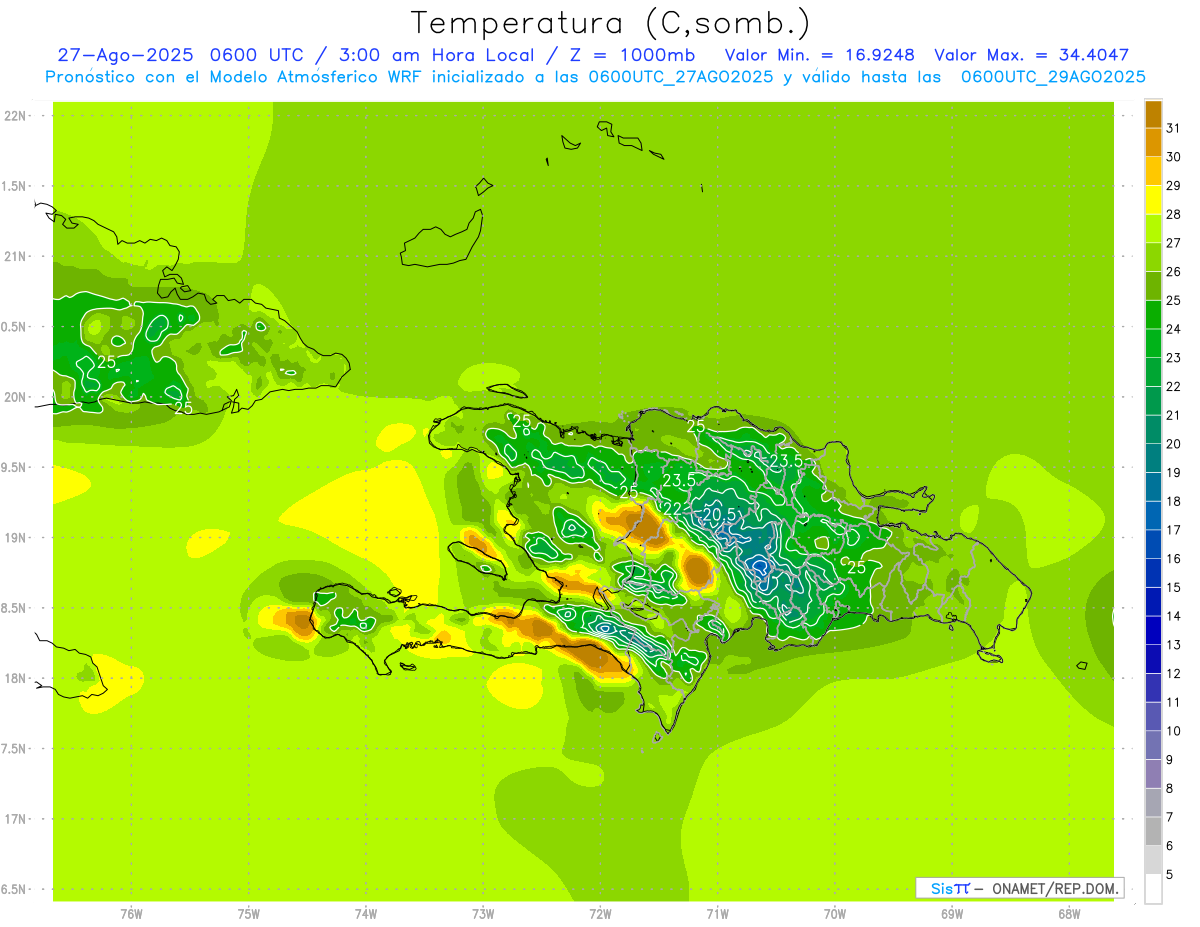This screenshot has width=1200, height=927.
Task: Click the '74W' longitude axis label
Action: point(366,914)
